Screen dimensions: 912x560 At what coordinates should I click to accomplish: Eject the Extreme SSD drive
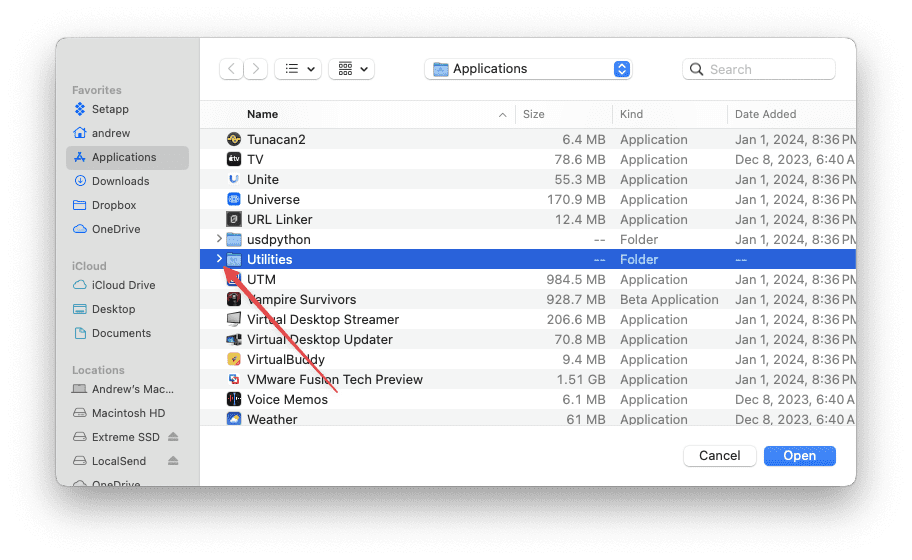coord(173,437)
